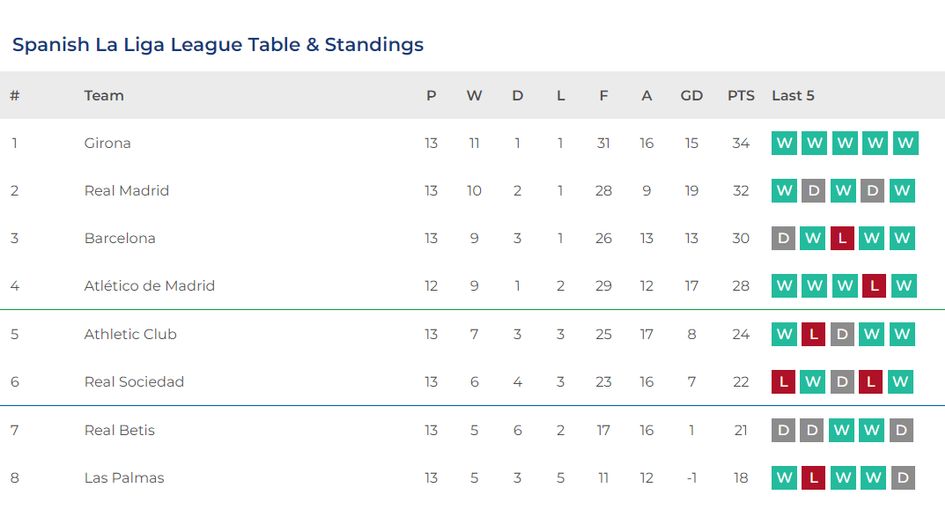Viewport: 945px width, 532px height.
Task: Click the PTS column header
Action: (741, 96)
